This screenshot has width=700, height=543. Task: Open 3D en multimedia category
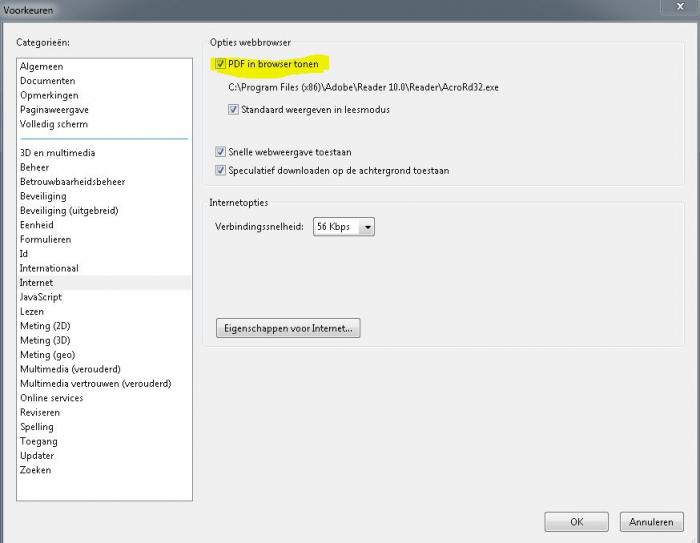point(58,153)
